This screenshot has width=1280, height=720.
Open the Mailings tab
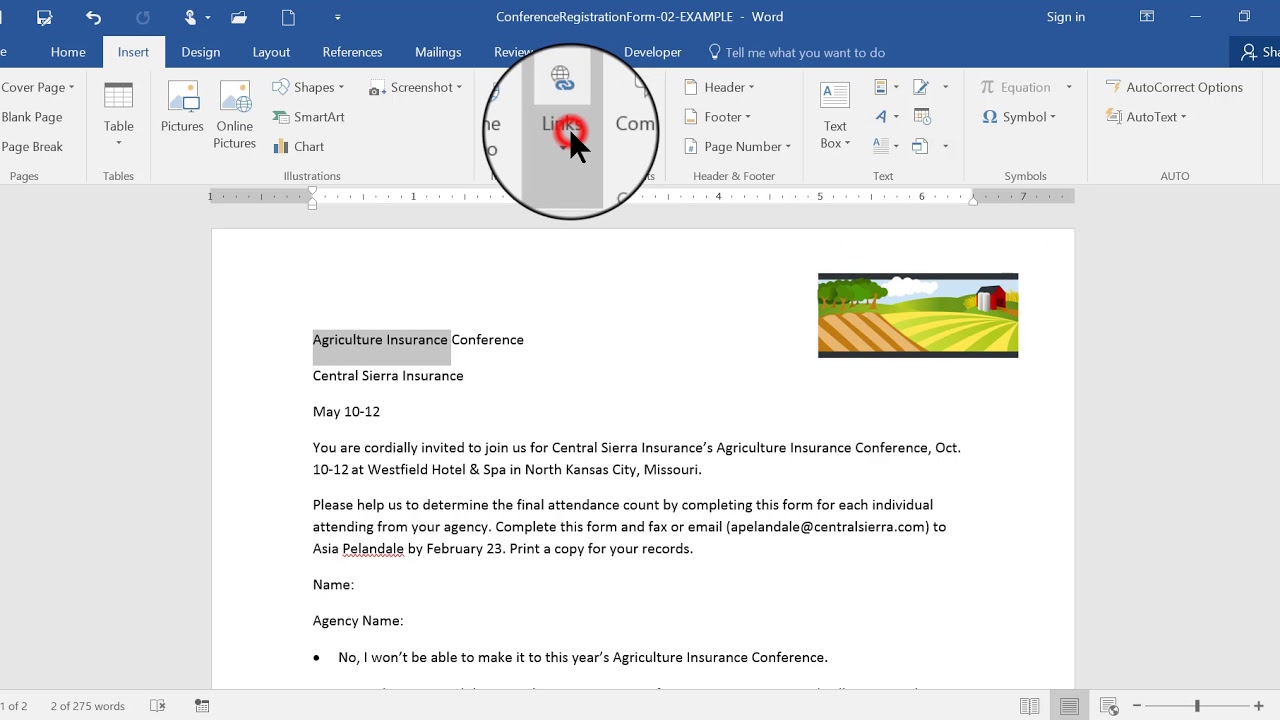click(x=438, y=52)
